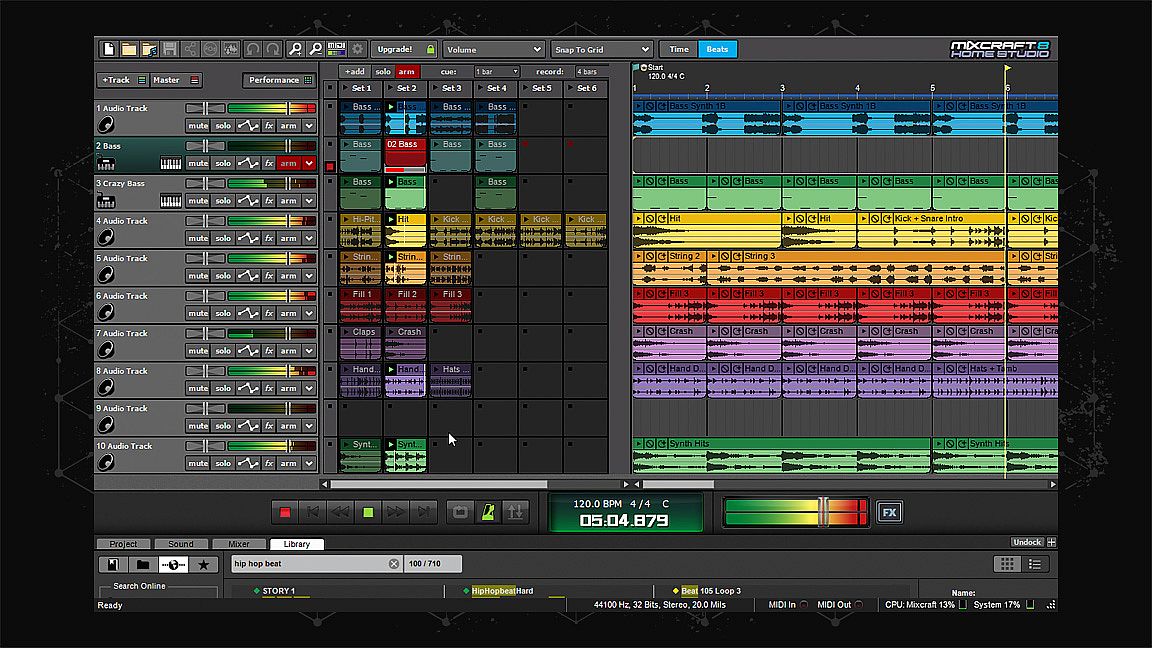The height and width of the screenshot is (648, 1152).
Task: Open the Project tab
Action: (123, 544)
